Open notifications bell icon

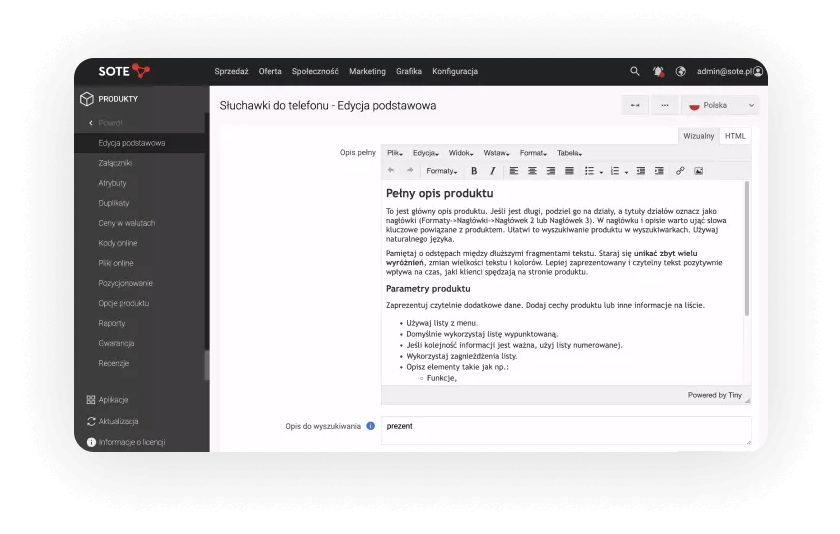pos(658,72)
